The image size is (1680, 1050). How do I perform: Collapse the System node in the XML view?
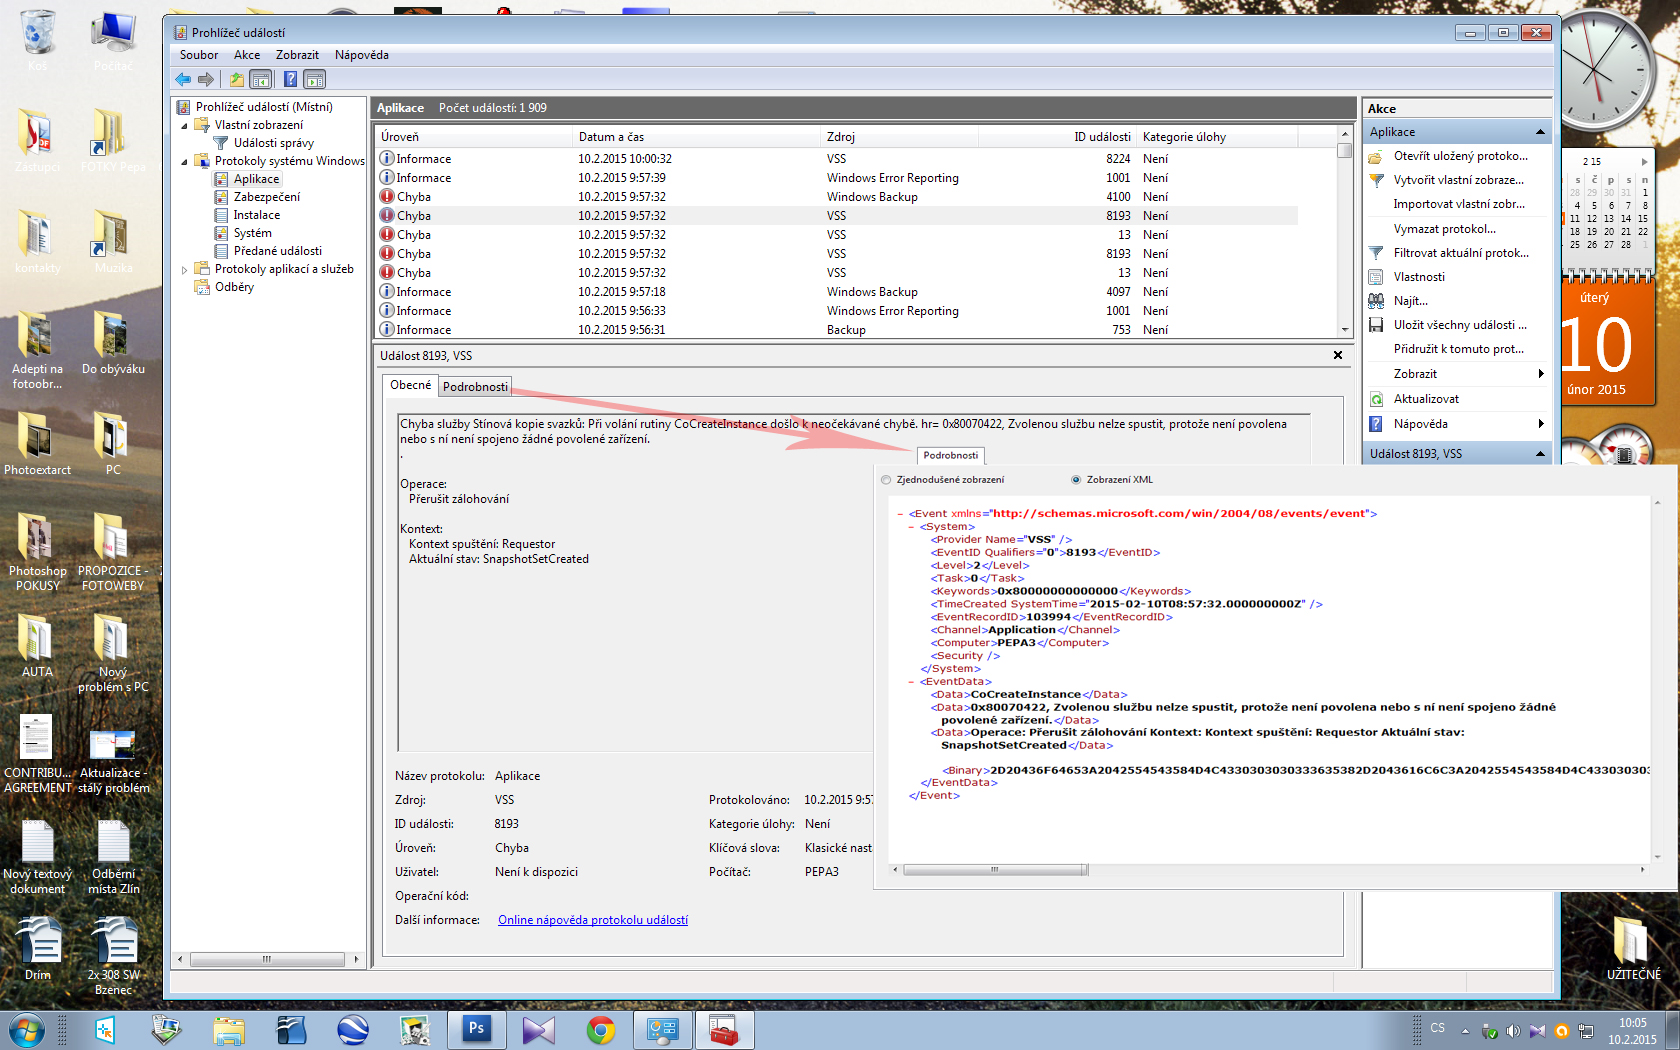pyautogui.click(x=911, y=527)
